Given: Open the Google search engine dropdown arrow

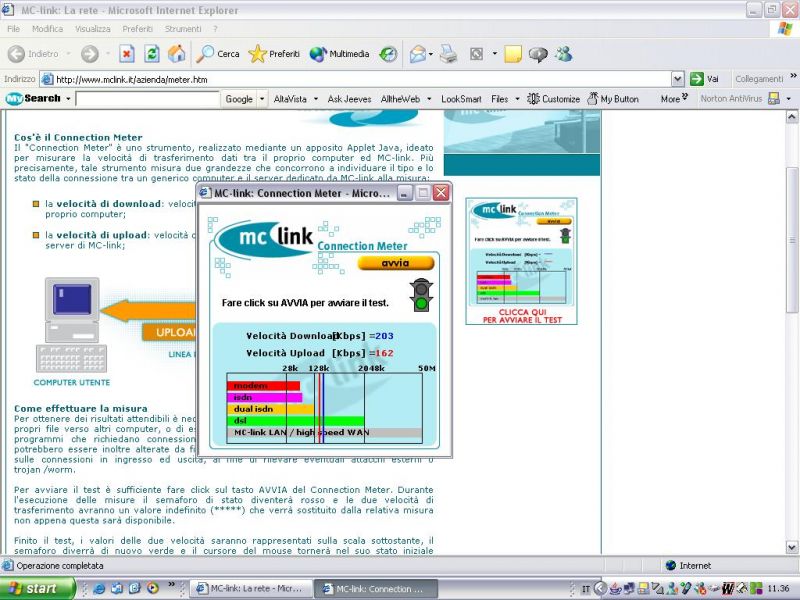Looking at the screenshot, I should click(x=262, y=98).
